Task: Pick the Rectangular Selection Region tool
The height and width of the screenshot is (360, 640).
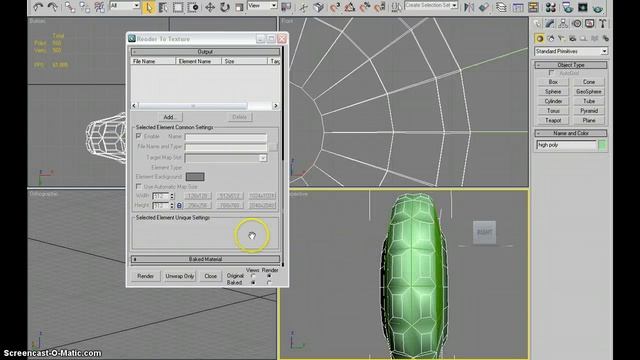Action: click(178, 7)
